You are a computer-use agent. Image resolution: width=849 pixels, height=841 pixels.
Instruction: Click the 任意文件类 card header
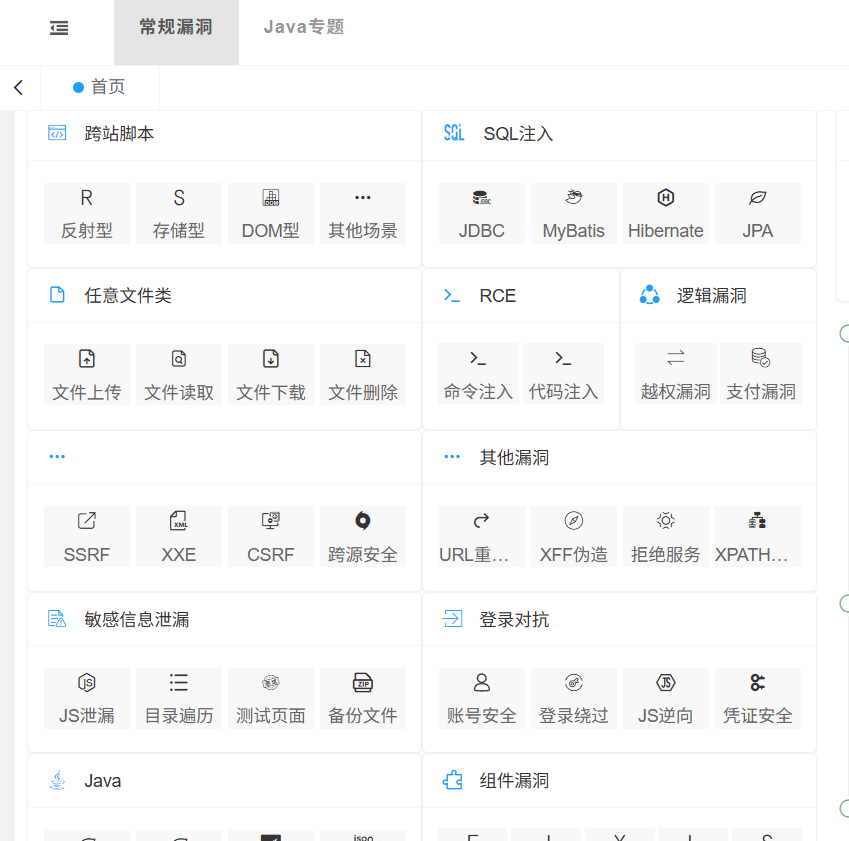(x=224, y=296)
